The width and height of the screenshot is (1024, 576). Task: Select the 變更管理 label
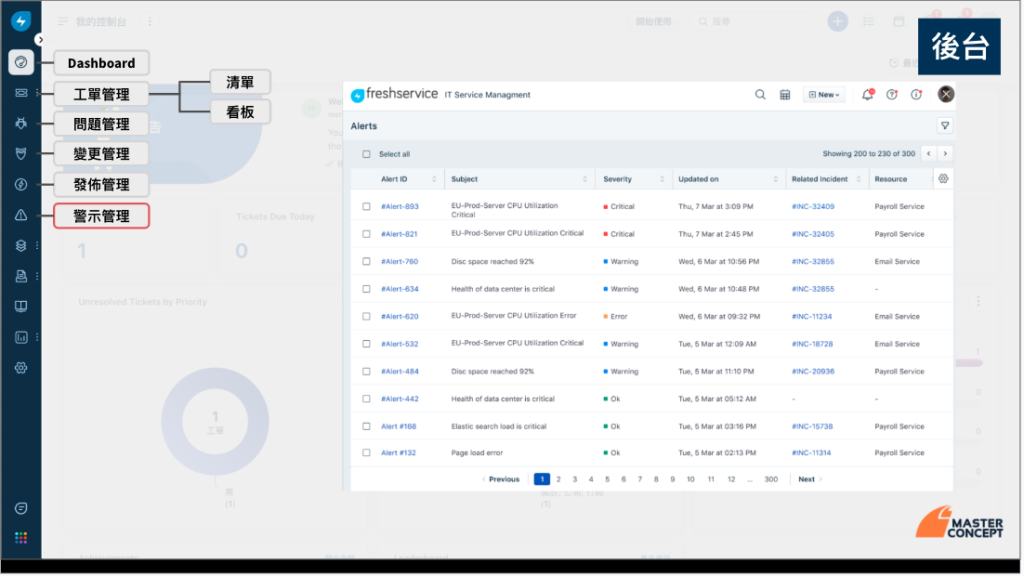(101, 155)
